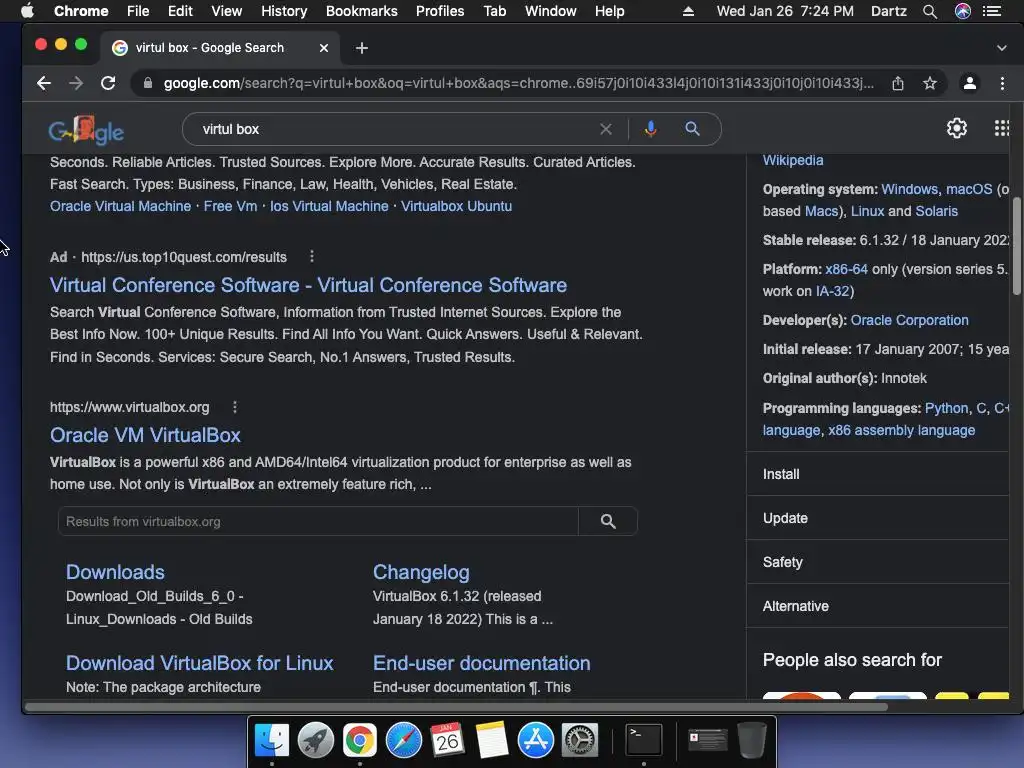Open the Bookmarks menu
1024x768 pixels.
[x=362, y=11]
